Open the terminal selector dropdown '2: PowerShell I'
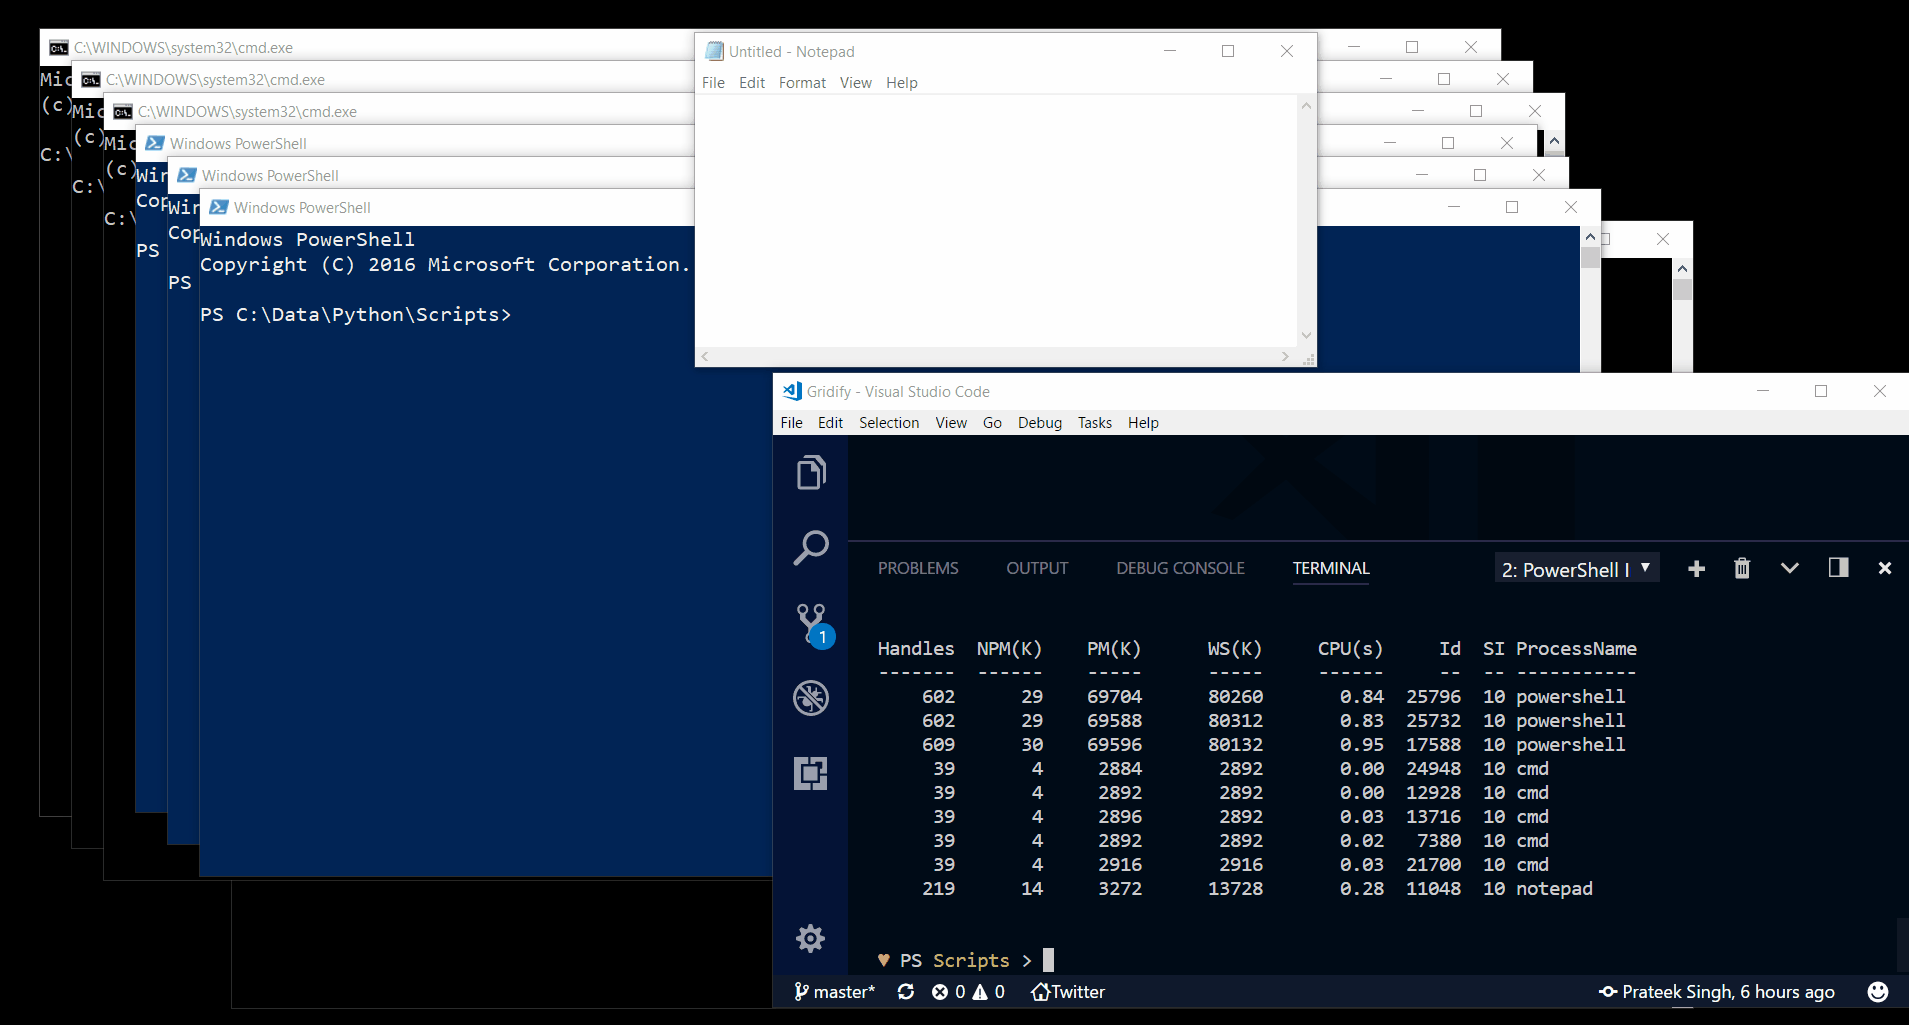Screen dimensions: 1909x1025 coord(1577,569)
